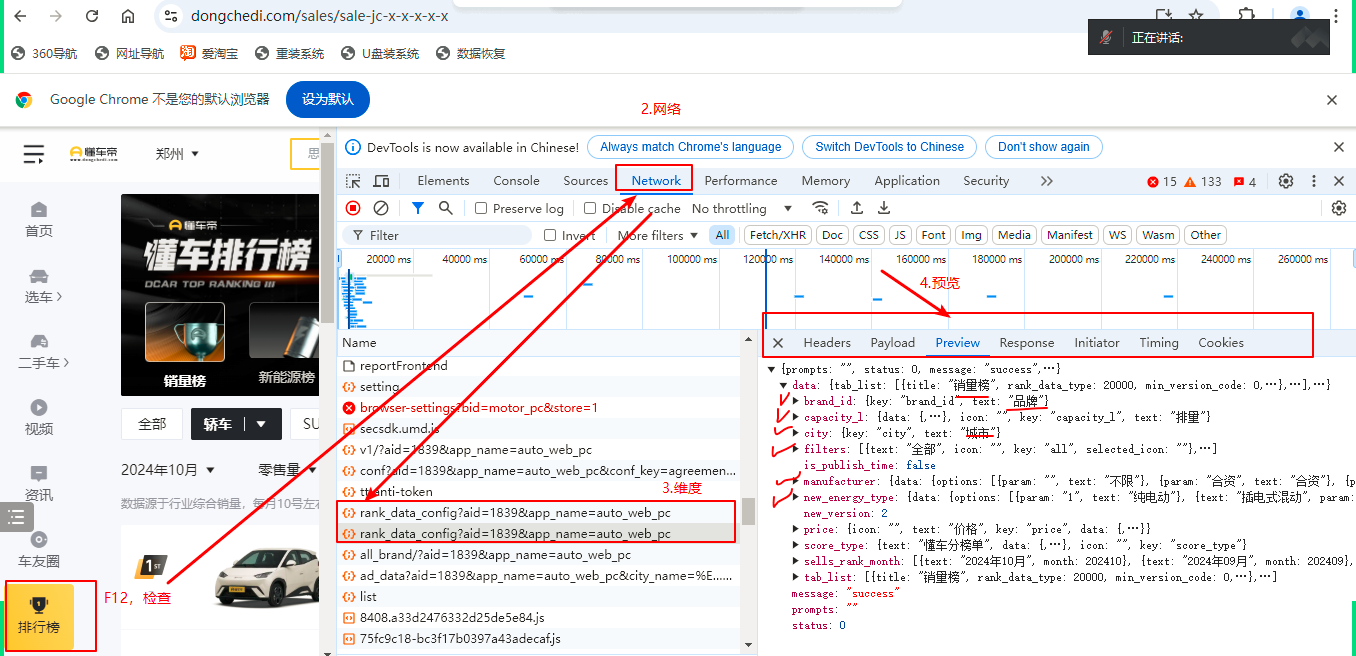Open the 零售量 dropdown
This screenshot has width=1356, height=656.
[x=286, y=470]
